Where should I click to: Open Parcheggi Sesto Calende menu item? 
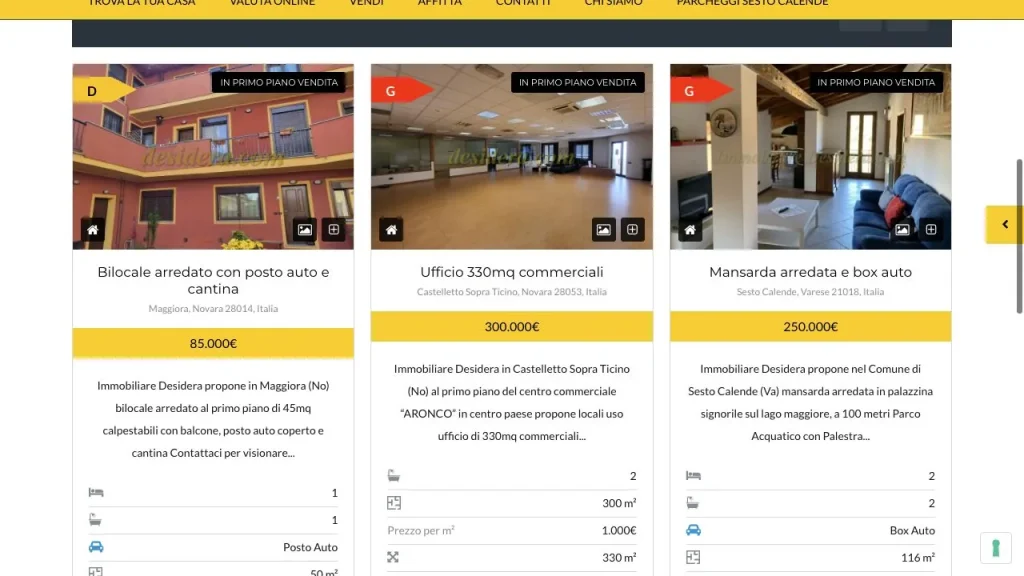pos(752,3)
